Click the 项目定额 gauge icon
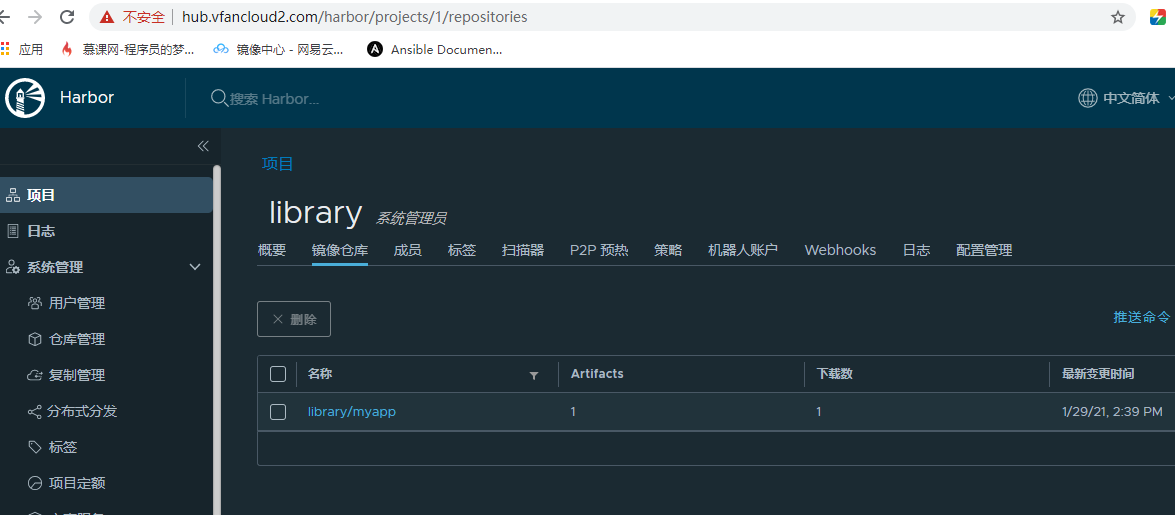Screen dimensions: 1175x515 [x=34, y=484]
